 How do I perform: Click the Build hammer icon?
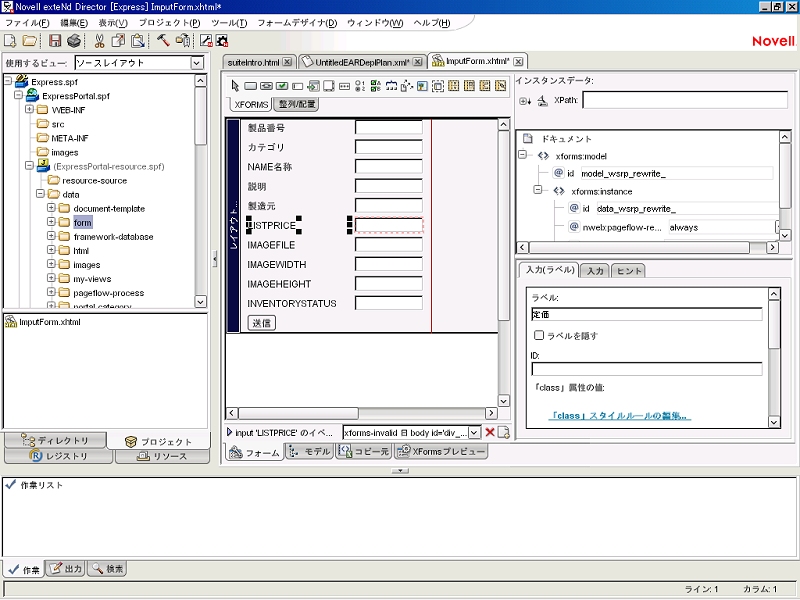click(163, 40)
